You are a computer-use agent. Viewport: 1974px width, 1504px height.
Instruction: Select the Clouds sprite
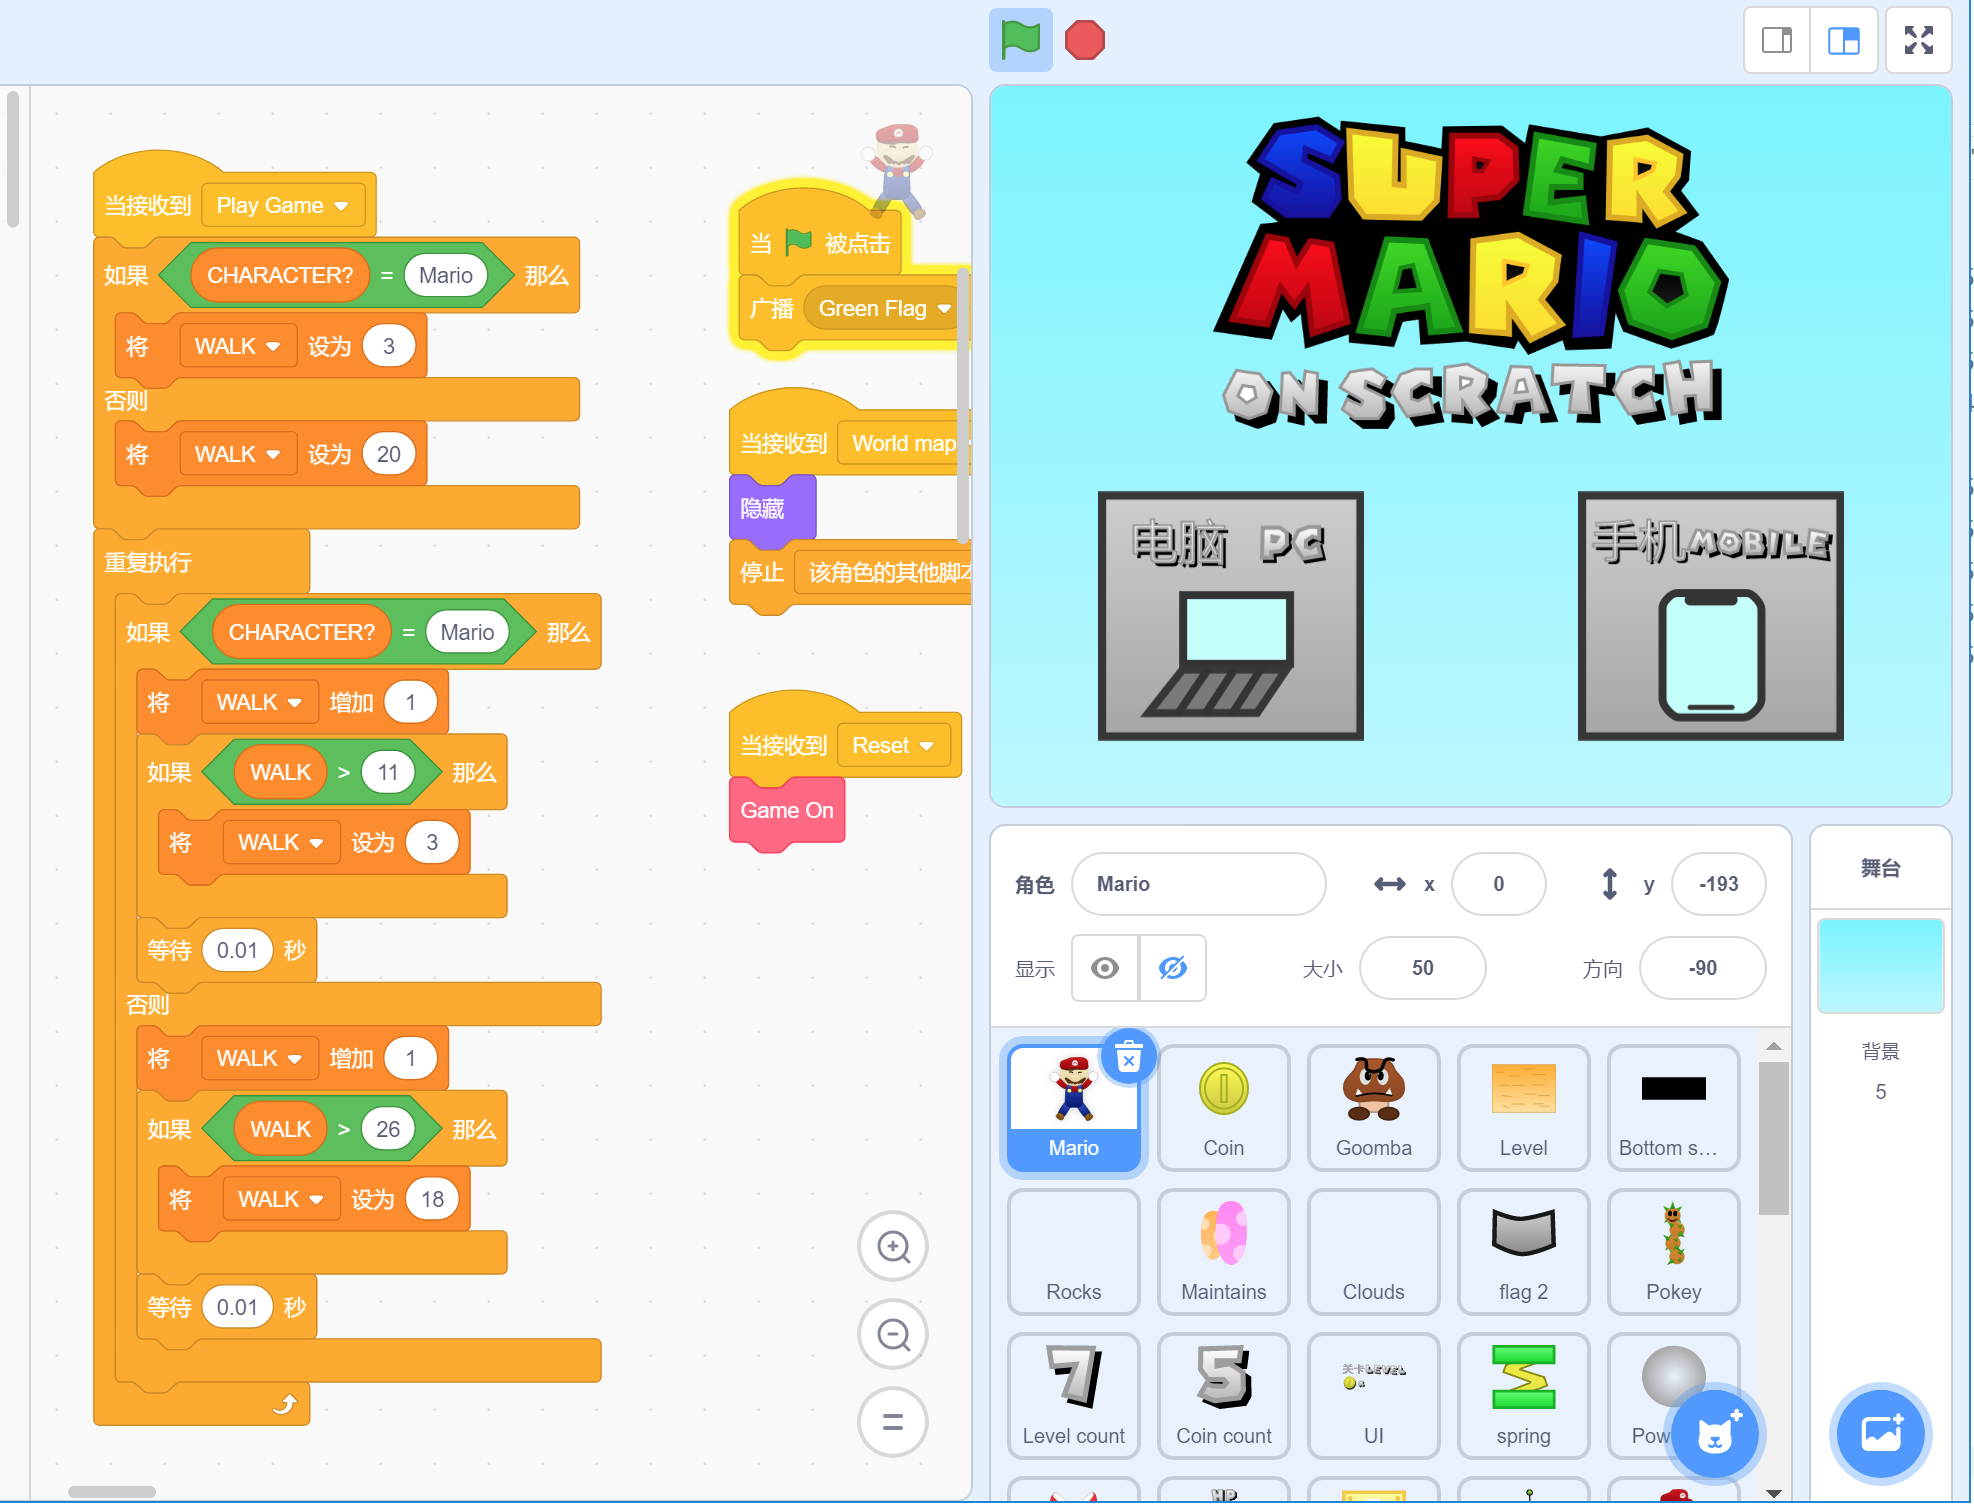1373,1251
